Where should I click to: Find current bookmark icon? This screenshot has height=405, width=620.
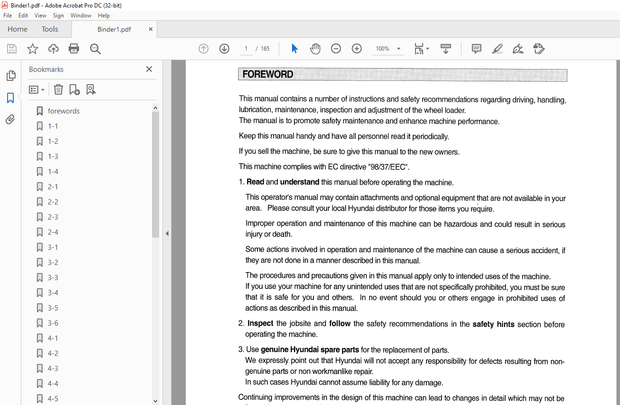(x=91, y=90)
